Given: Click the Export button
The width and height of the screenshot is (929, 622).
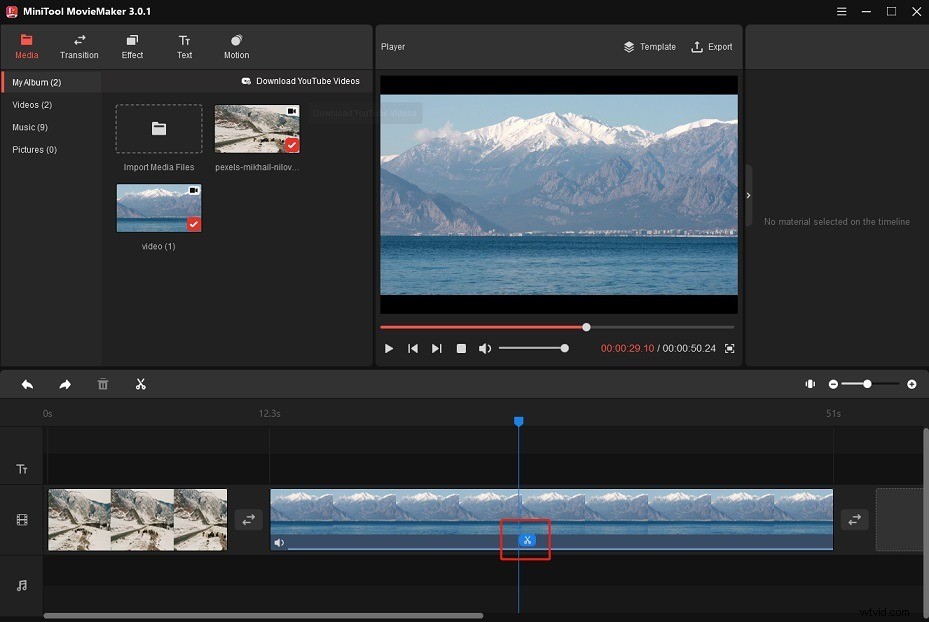Looking at the screenshot, I should pyautogui.click(x=711, y=46).
